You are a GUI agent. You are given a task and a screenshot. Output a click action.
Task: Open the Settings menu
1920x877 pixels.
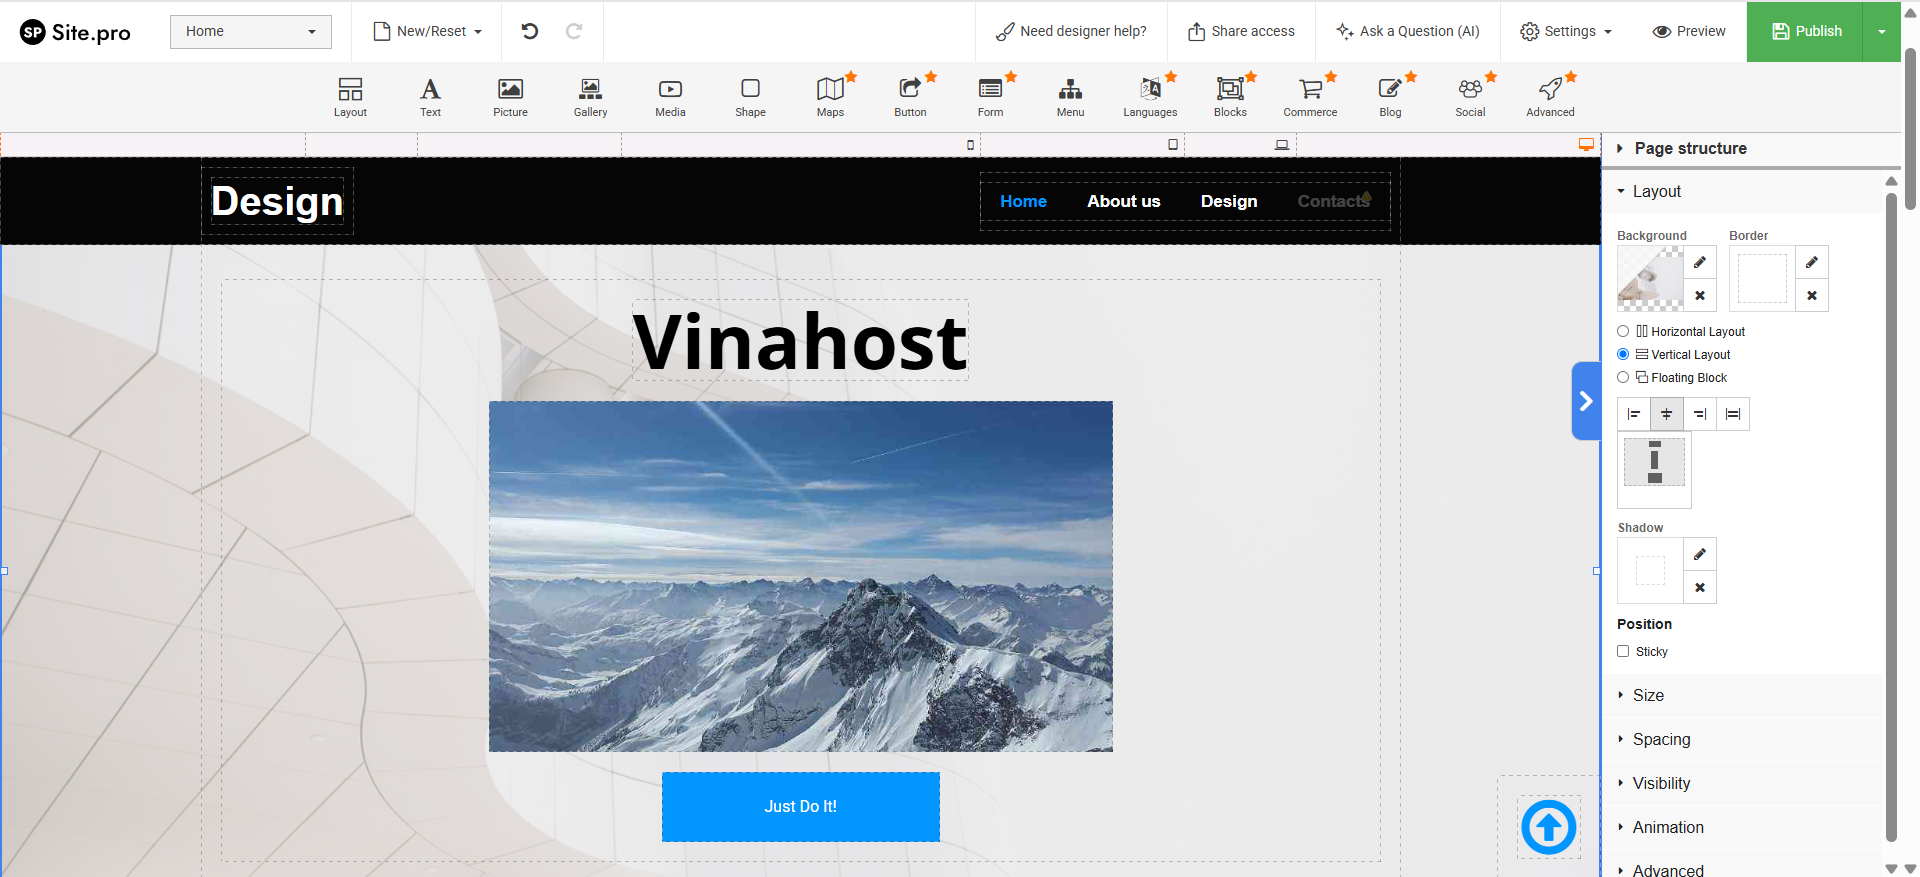(1566, 31)
